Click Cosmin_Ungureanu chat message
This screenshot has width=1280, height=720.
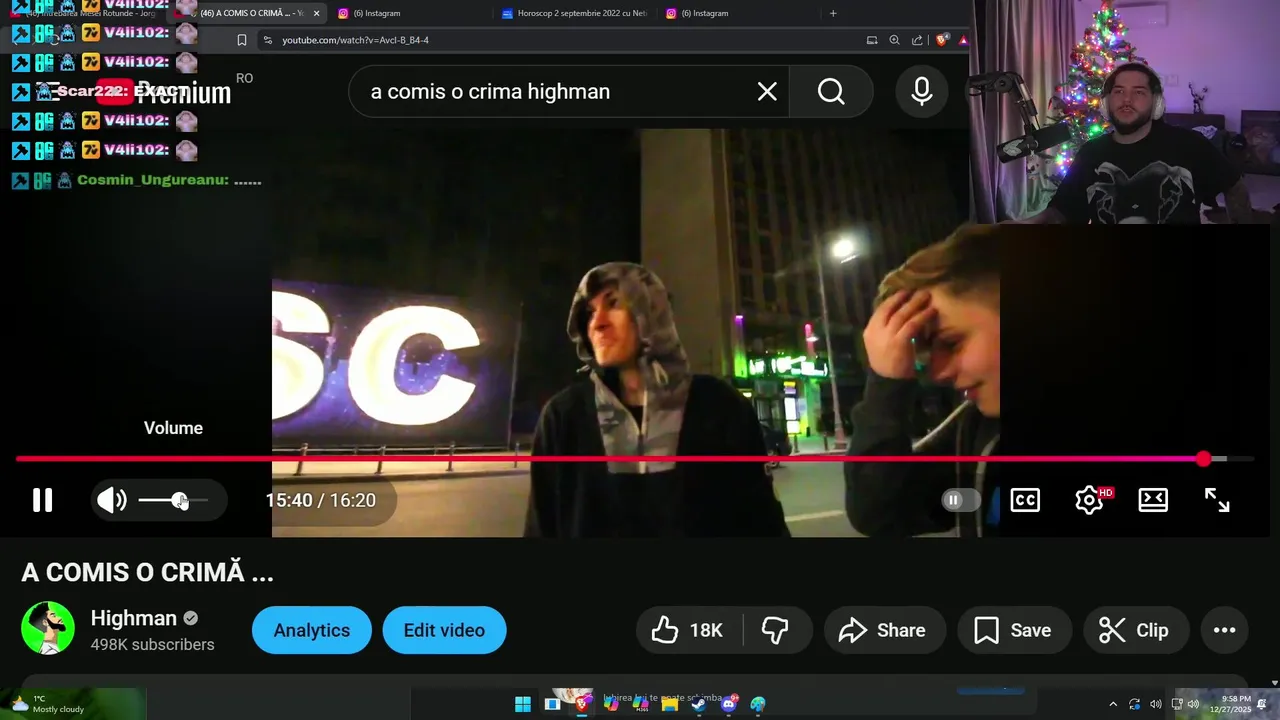136,181
